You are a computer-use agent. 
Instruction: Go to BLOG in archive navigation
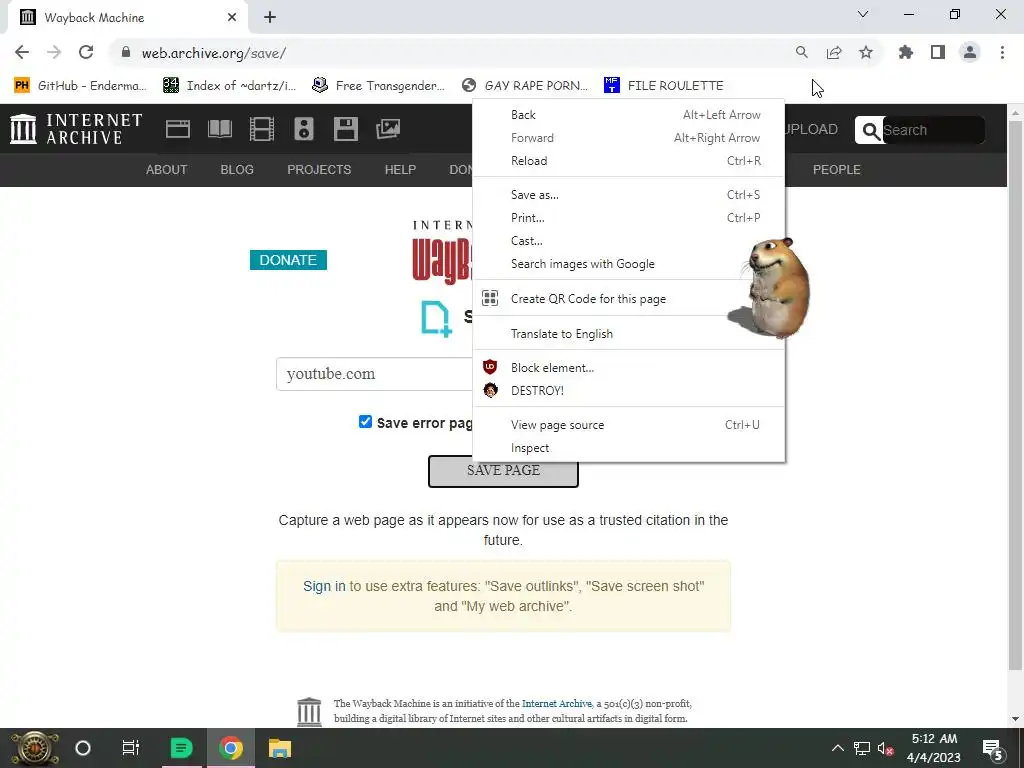237,170
